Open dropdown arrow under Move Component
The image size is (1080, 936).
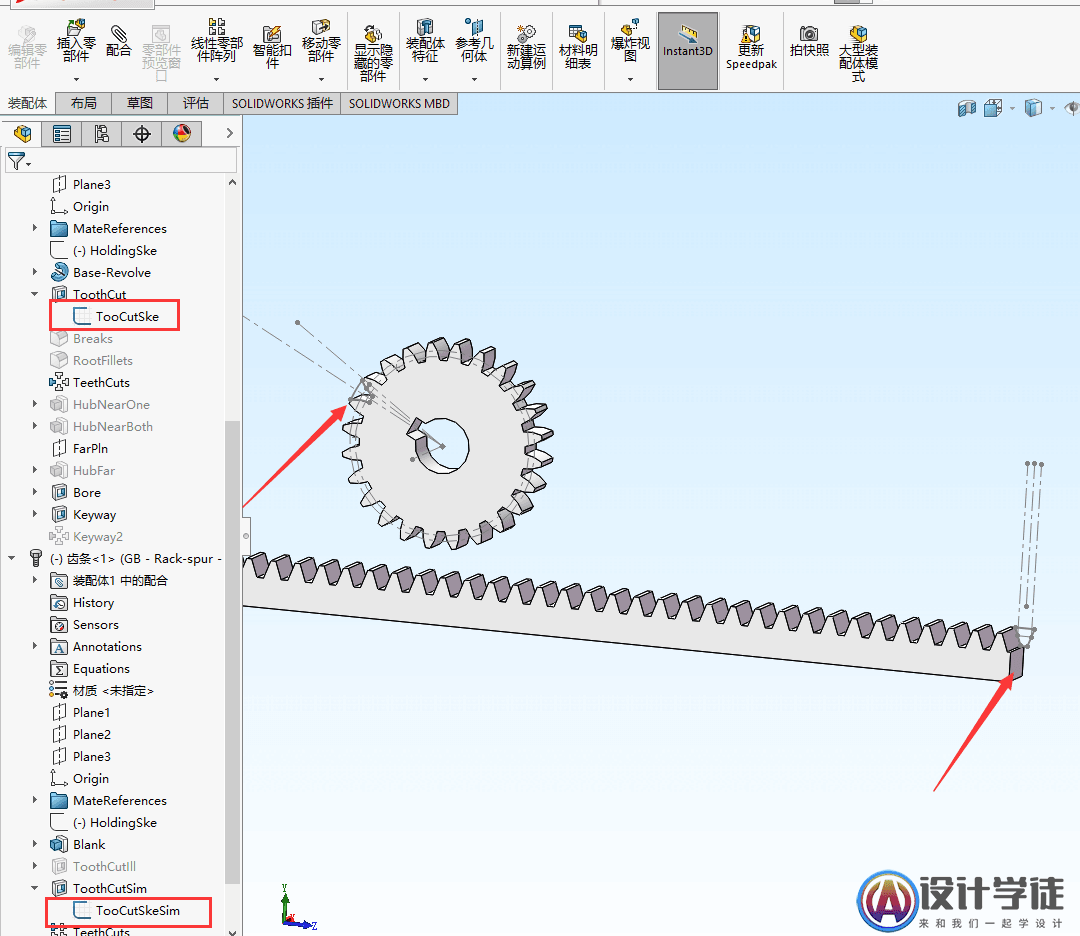[x=321, y=79]
